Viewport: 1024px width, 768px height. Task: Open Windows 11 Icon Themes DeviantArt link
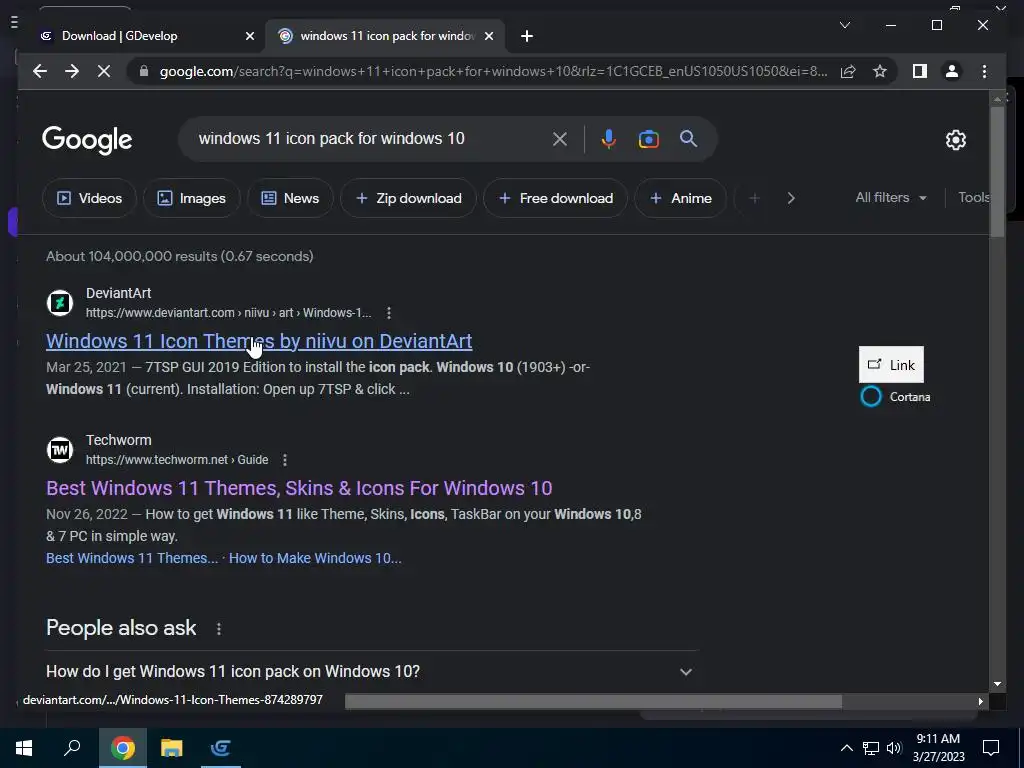tap(259, 341)
